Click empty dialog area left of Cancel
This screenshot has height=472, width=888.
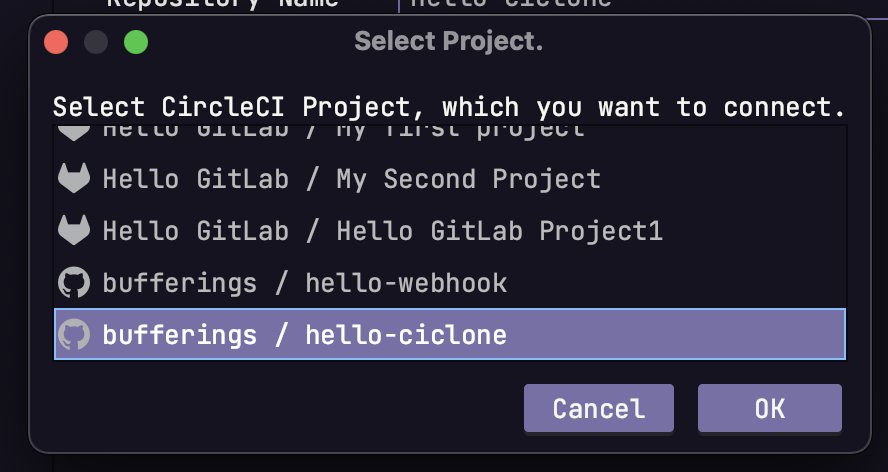pyautogui.click(x=280, y=408)
